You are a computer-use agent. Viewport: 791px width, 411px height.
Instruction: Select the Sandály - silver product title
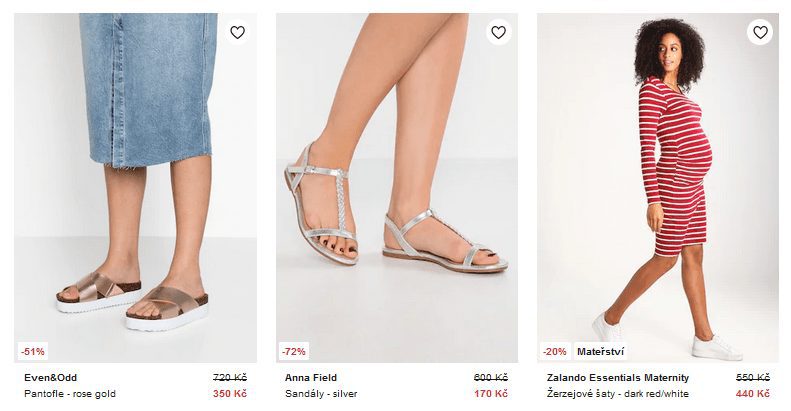click(x=321, y=394)
